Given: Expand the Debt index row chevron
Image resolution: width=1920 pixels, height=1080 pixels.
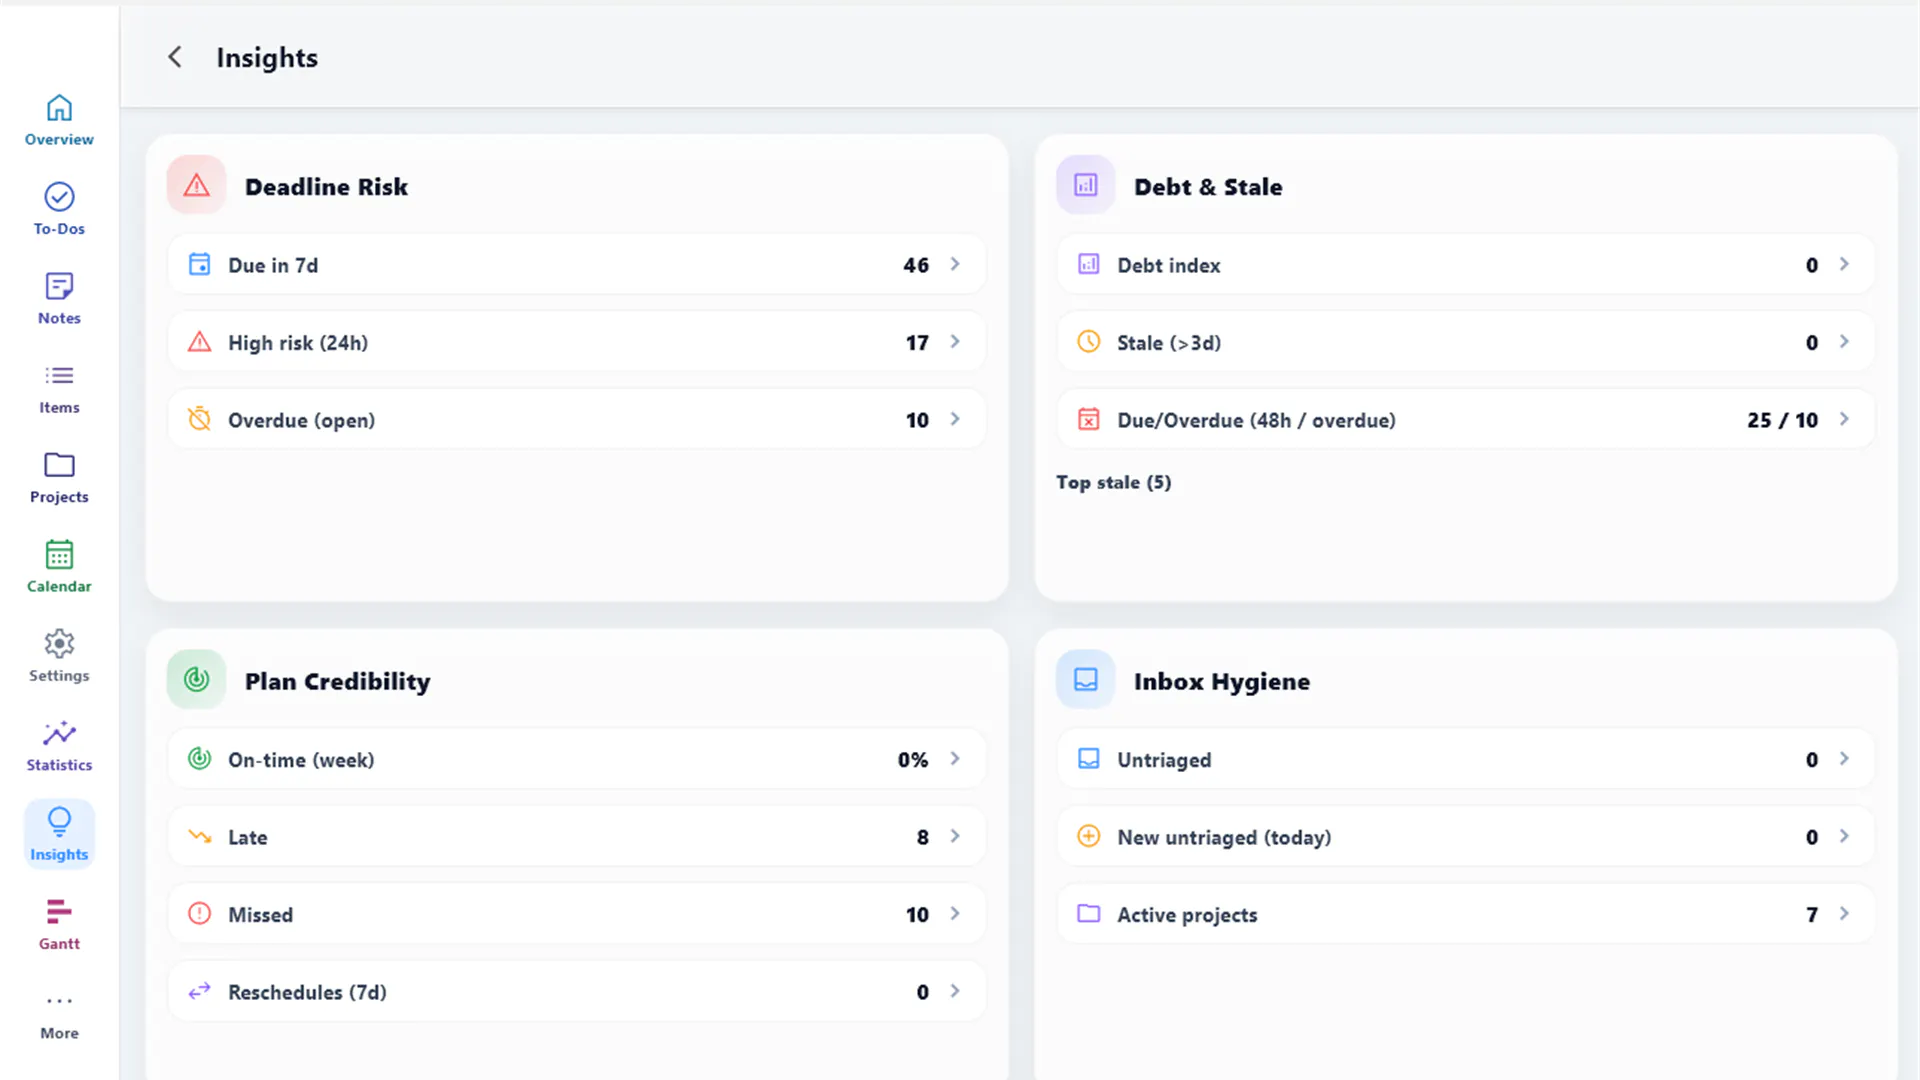Looking at the screenshot, I should [x=1844, y=264].
